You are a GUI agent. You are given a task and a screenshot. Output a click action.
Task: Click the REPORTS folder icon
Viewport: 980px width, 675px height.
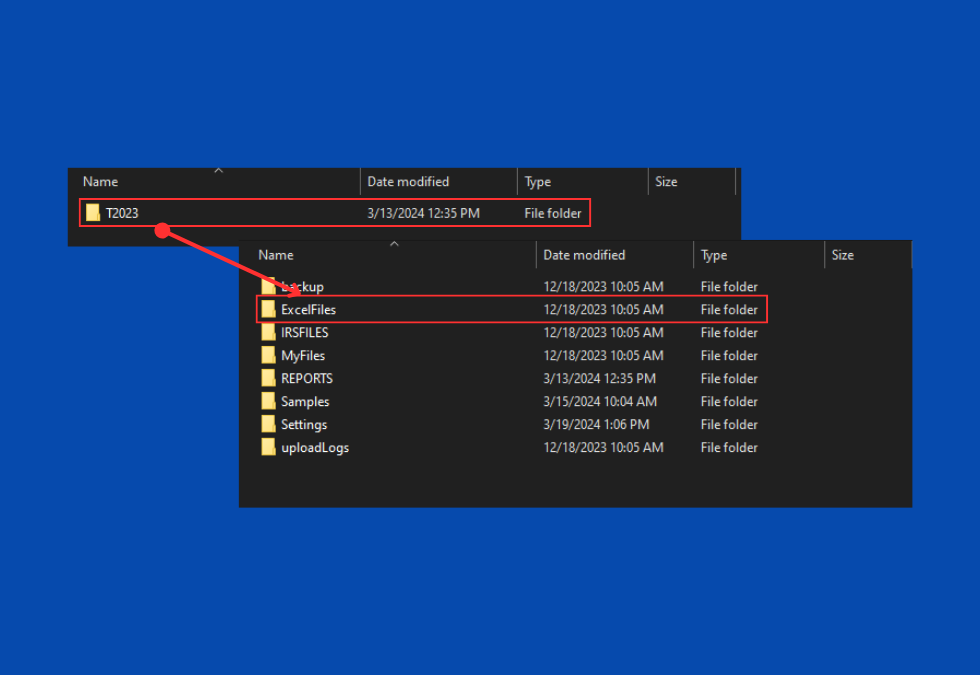268,379
